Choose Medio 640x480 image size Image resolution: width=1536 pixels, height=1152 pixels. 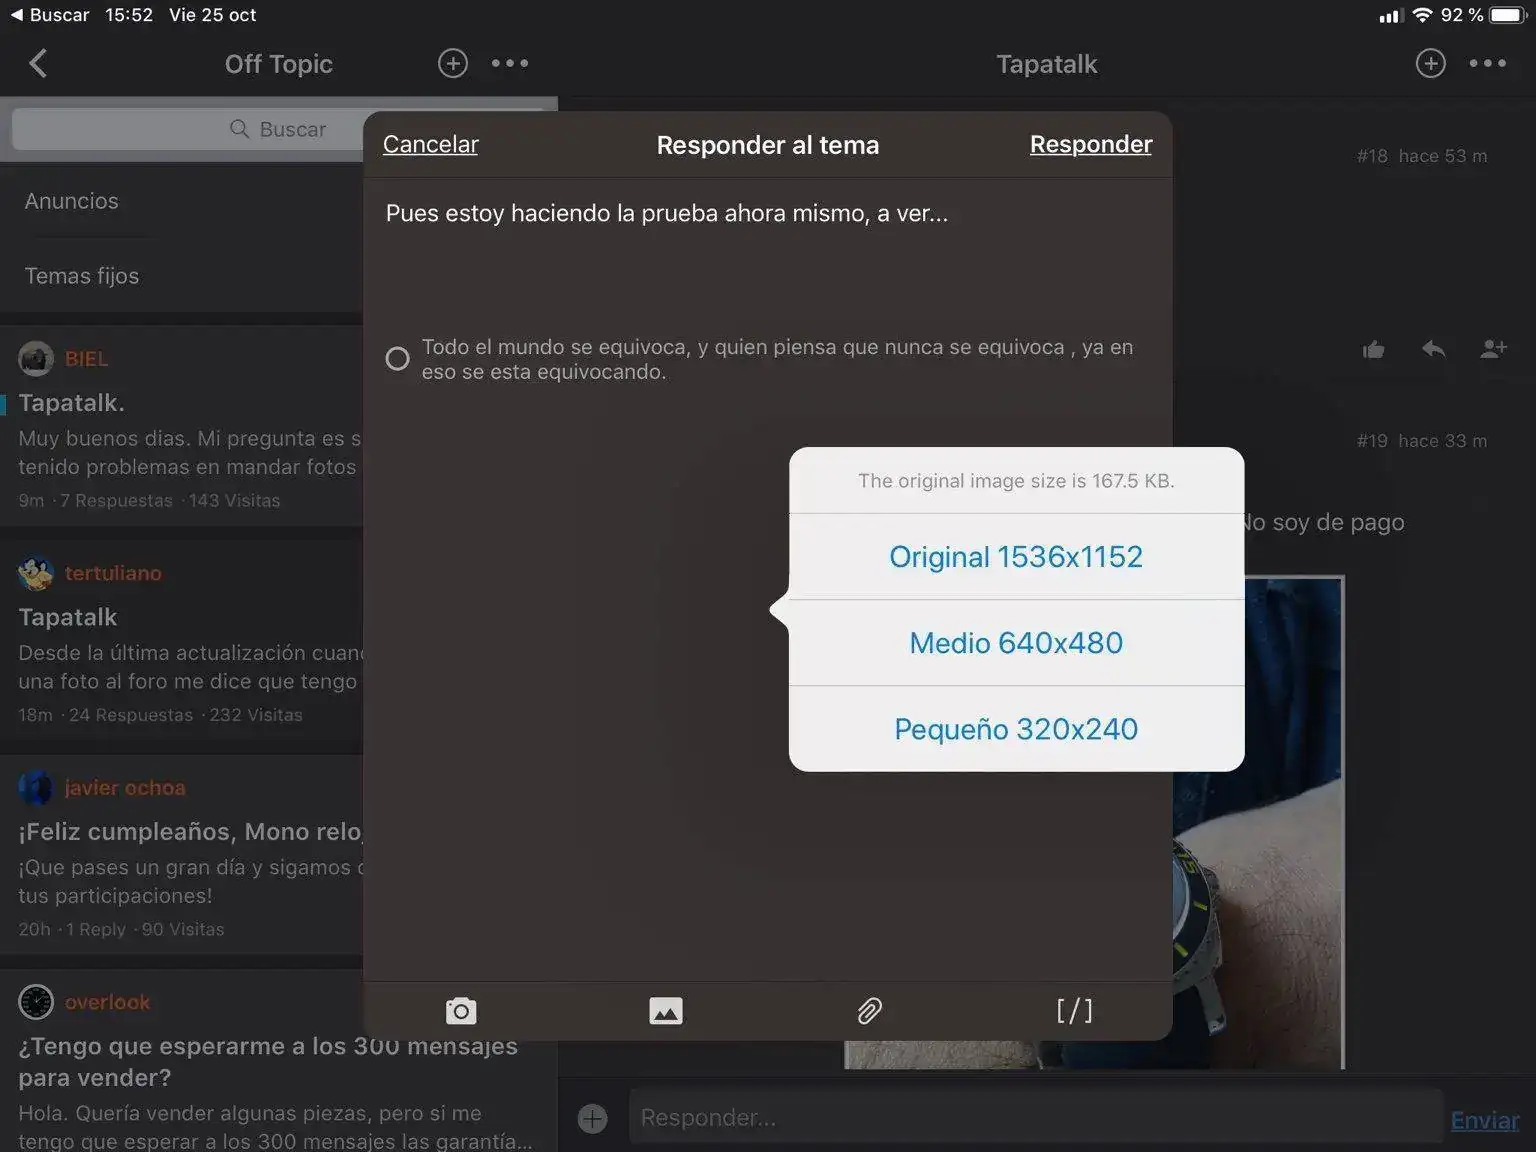pos(1016,643)
